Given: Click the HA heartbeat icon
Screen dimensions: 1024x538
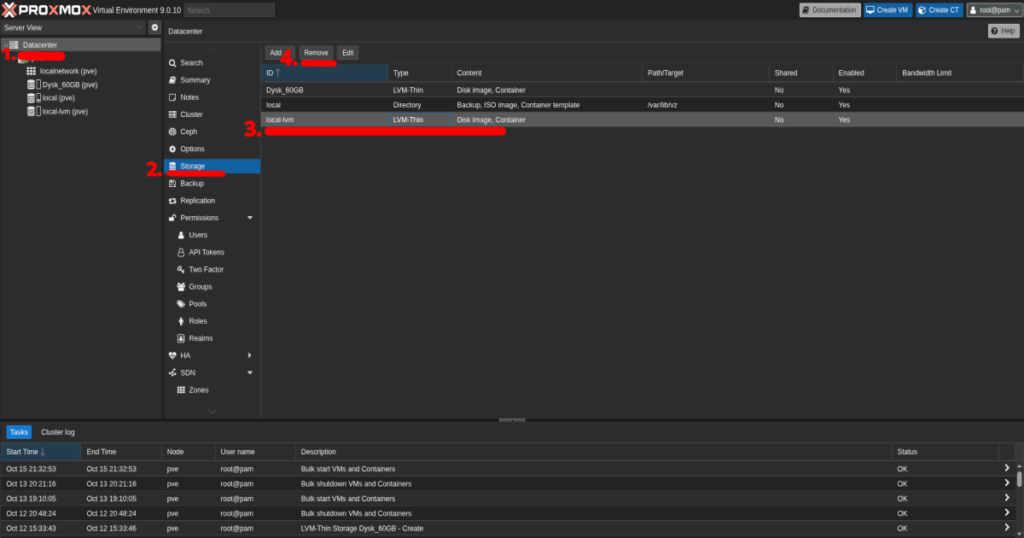Looking at the screenshot, I should tap(172, 356).
